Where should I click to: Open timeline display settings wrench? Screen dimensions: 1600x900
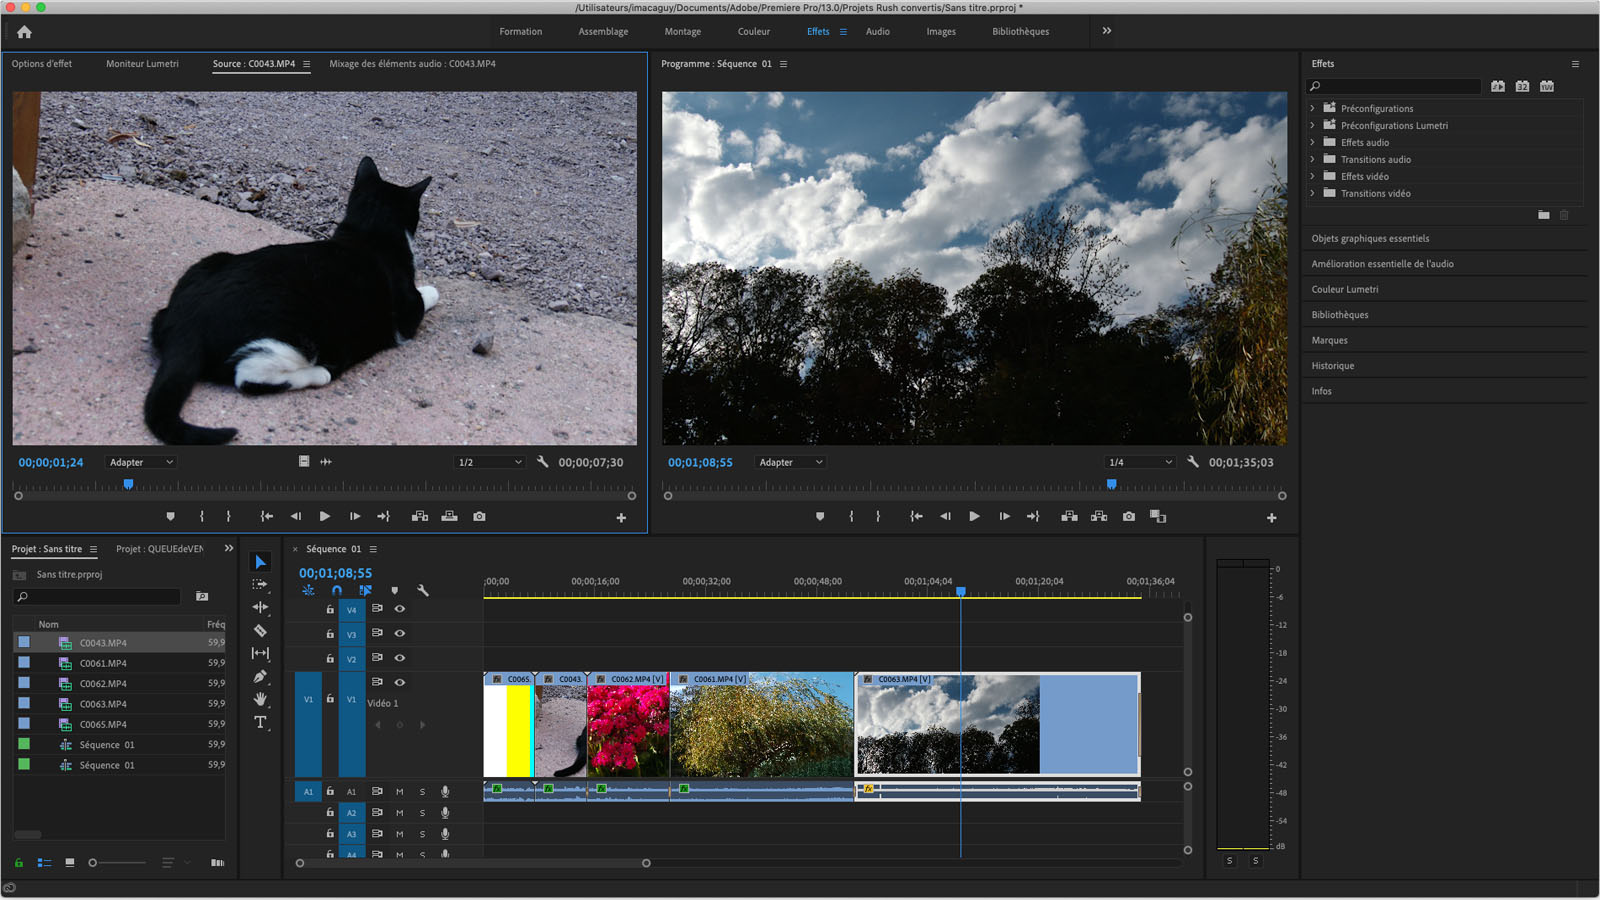pyautogui.click(x=423, y=590)
